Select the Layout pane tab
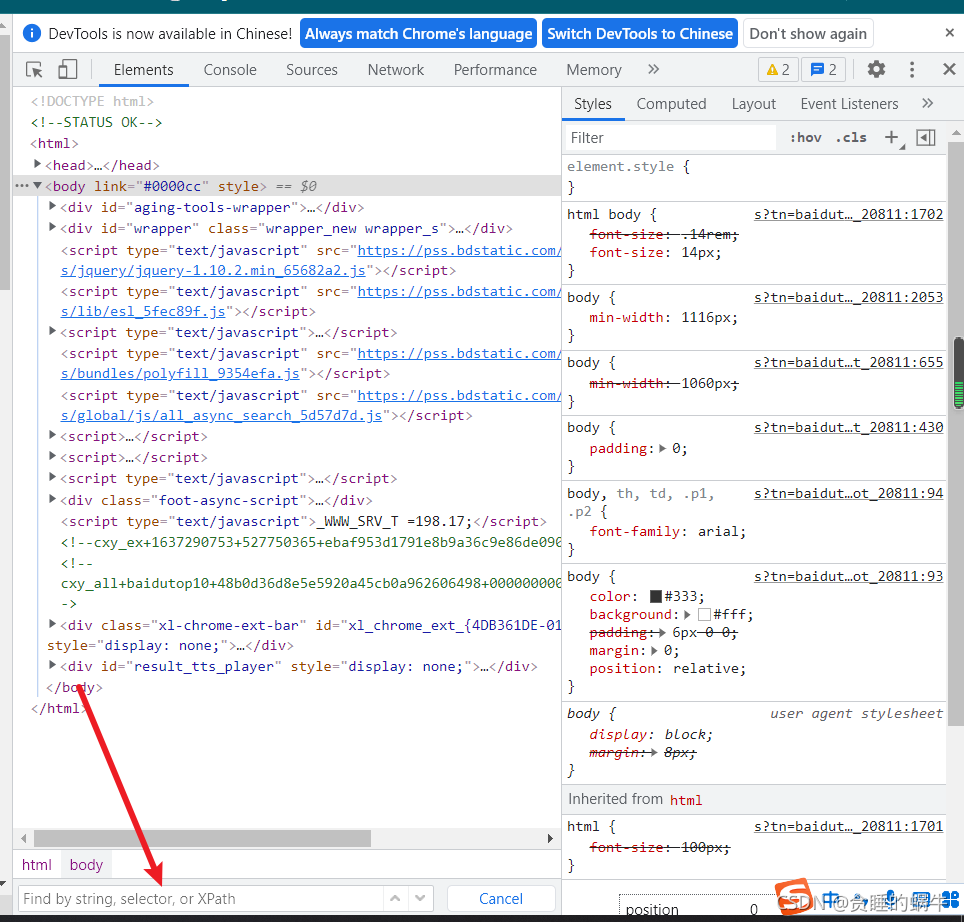 coord(754,104)
